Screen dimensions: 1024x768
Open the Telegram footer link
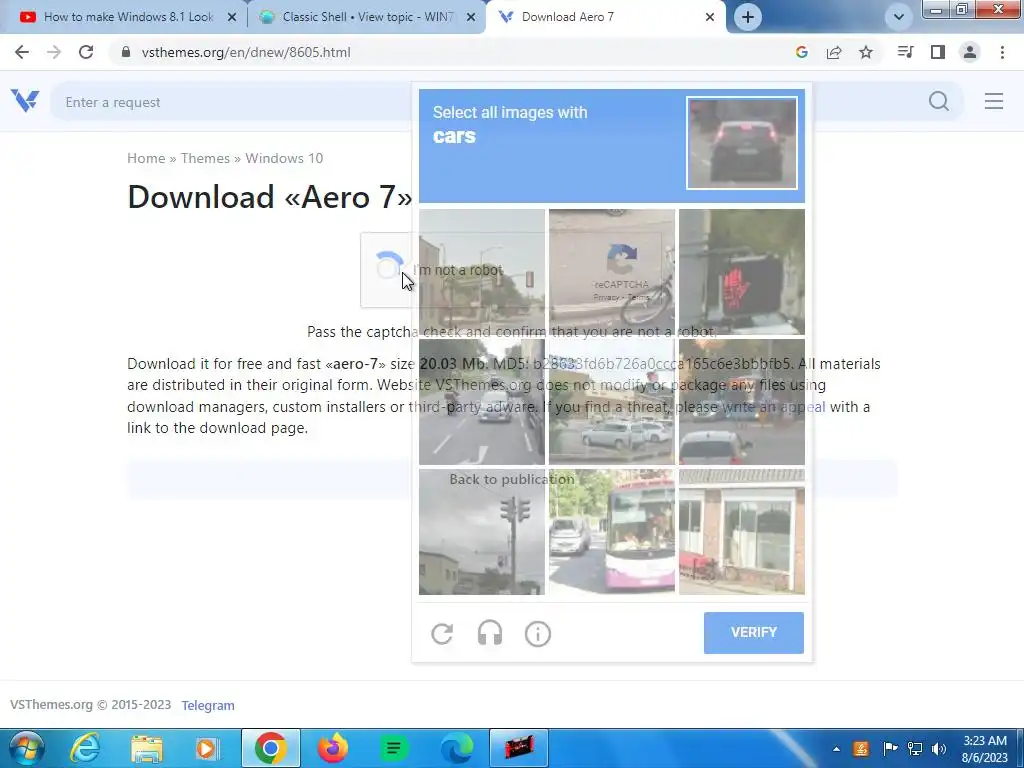[x=208, y=705]
